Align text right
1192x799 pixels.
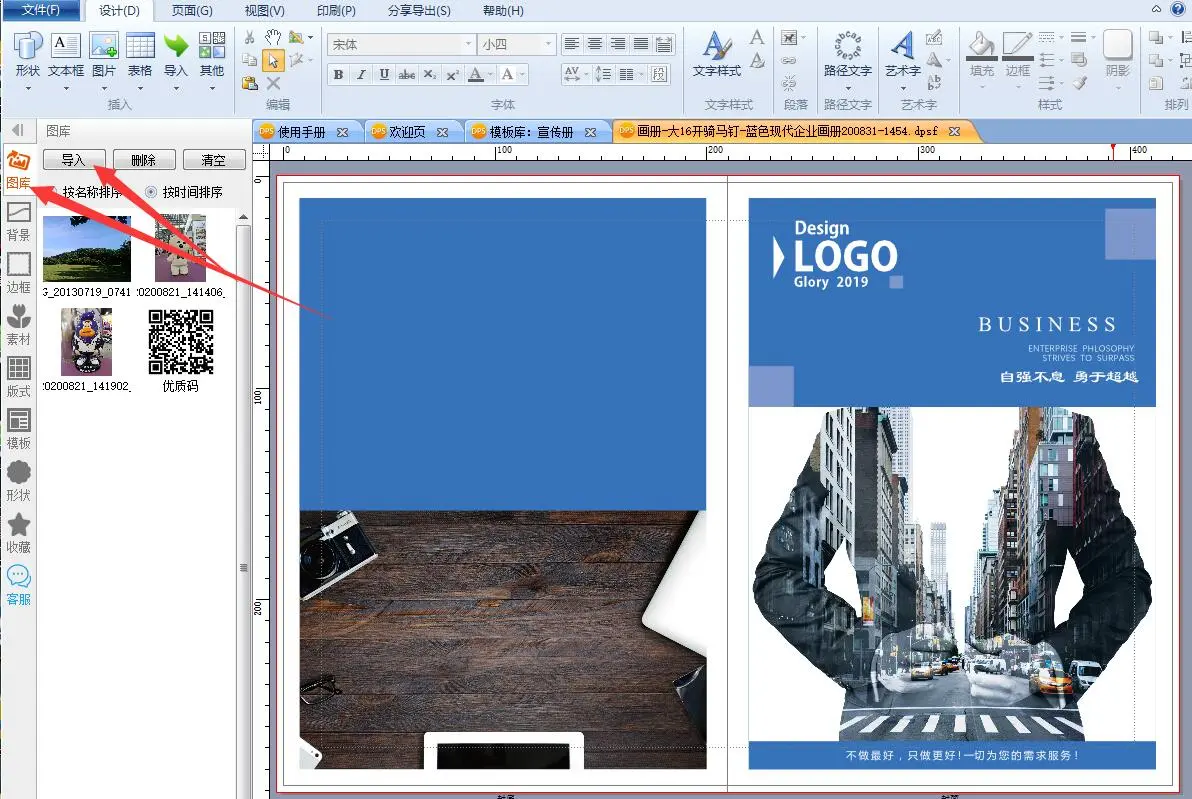[x=617, y=44]
